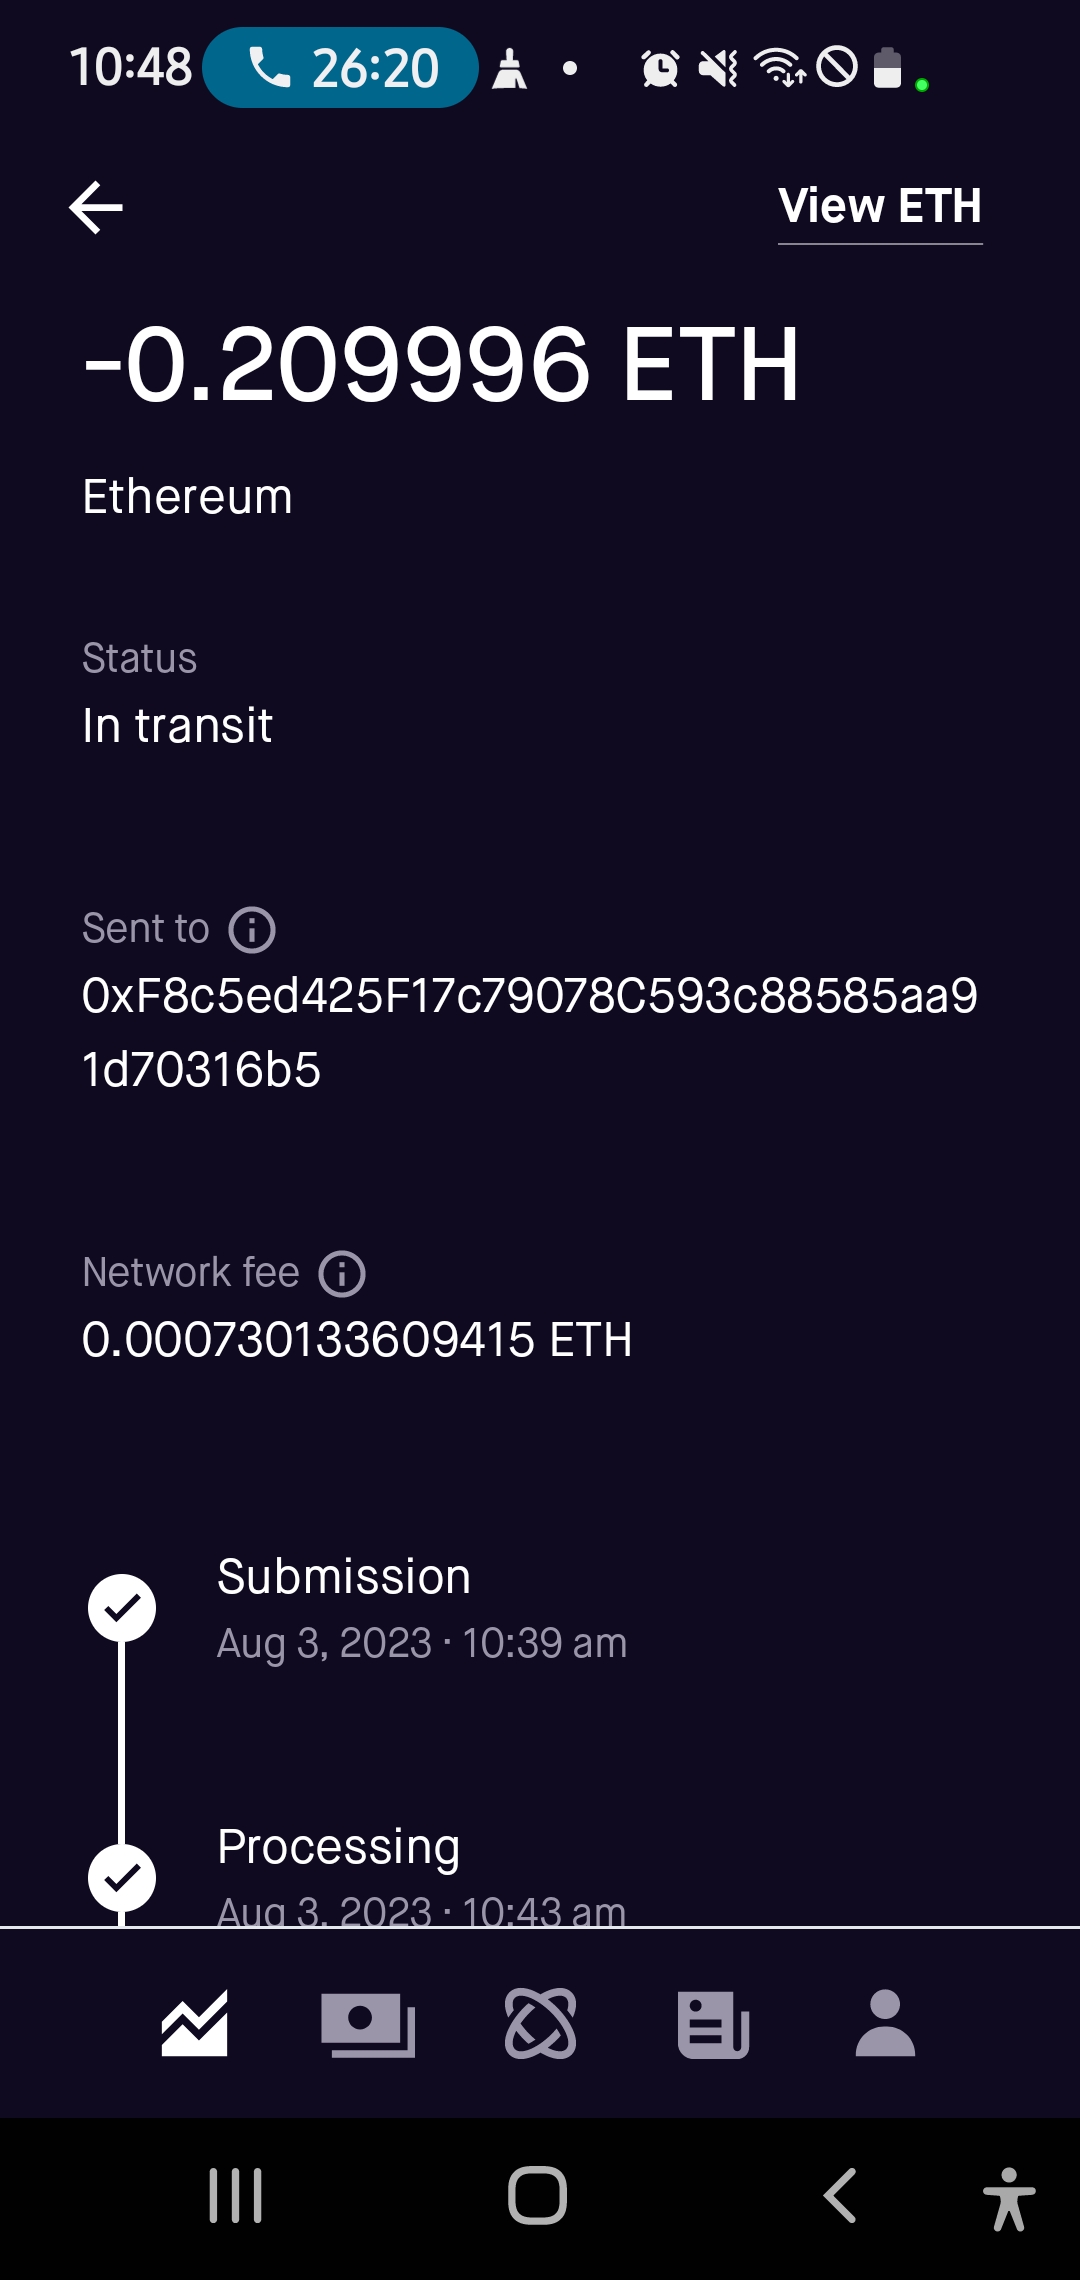1080x2280 pixels.
Task: Open Android recent apps button
Action: click(x=236, y=2196)
